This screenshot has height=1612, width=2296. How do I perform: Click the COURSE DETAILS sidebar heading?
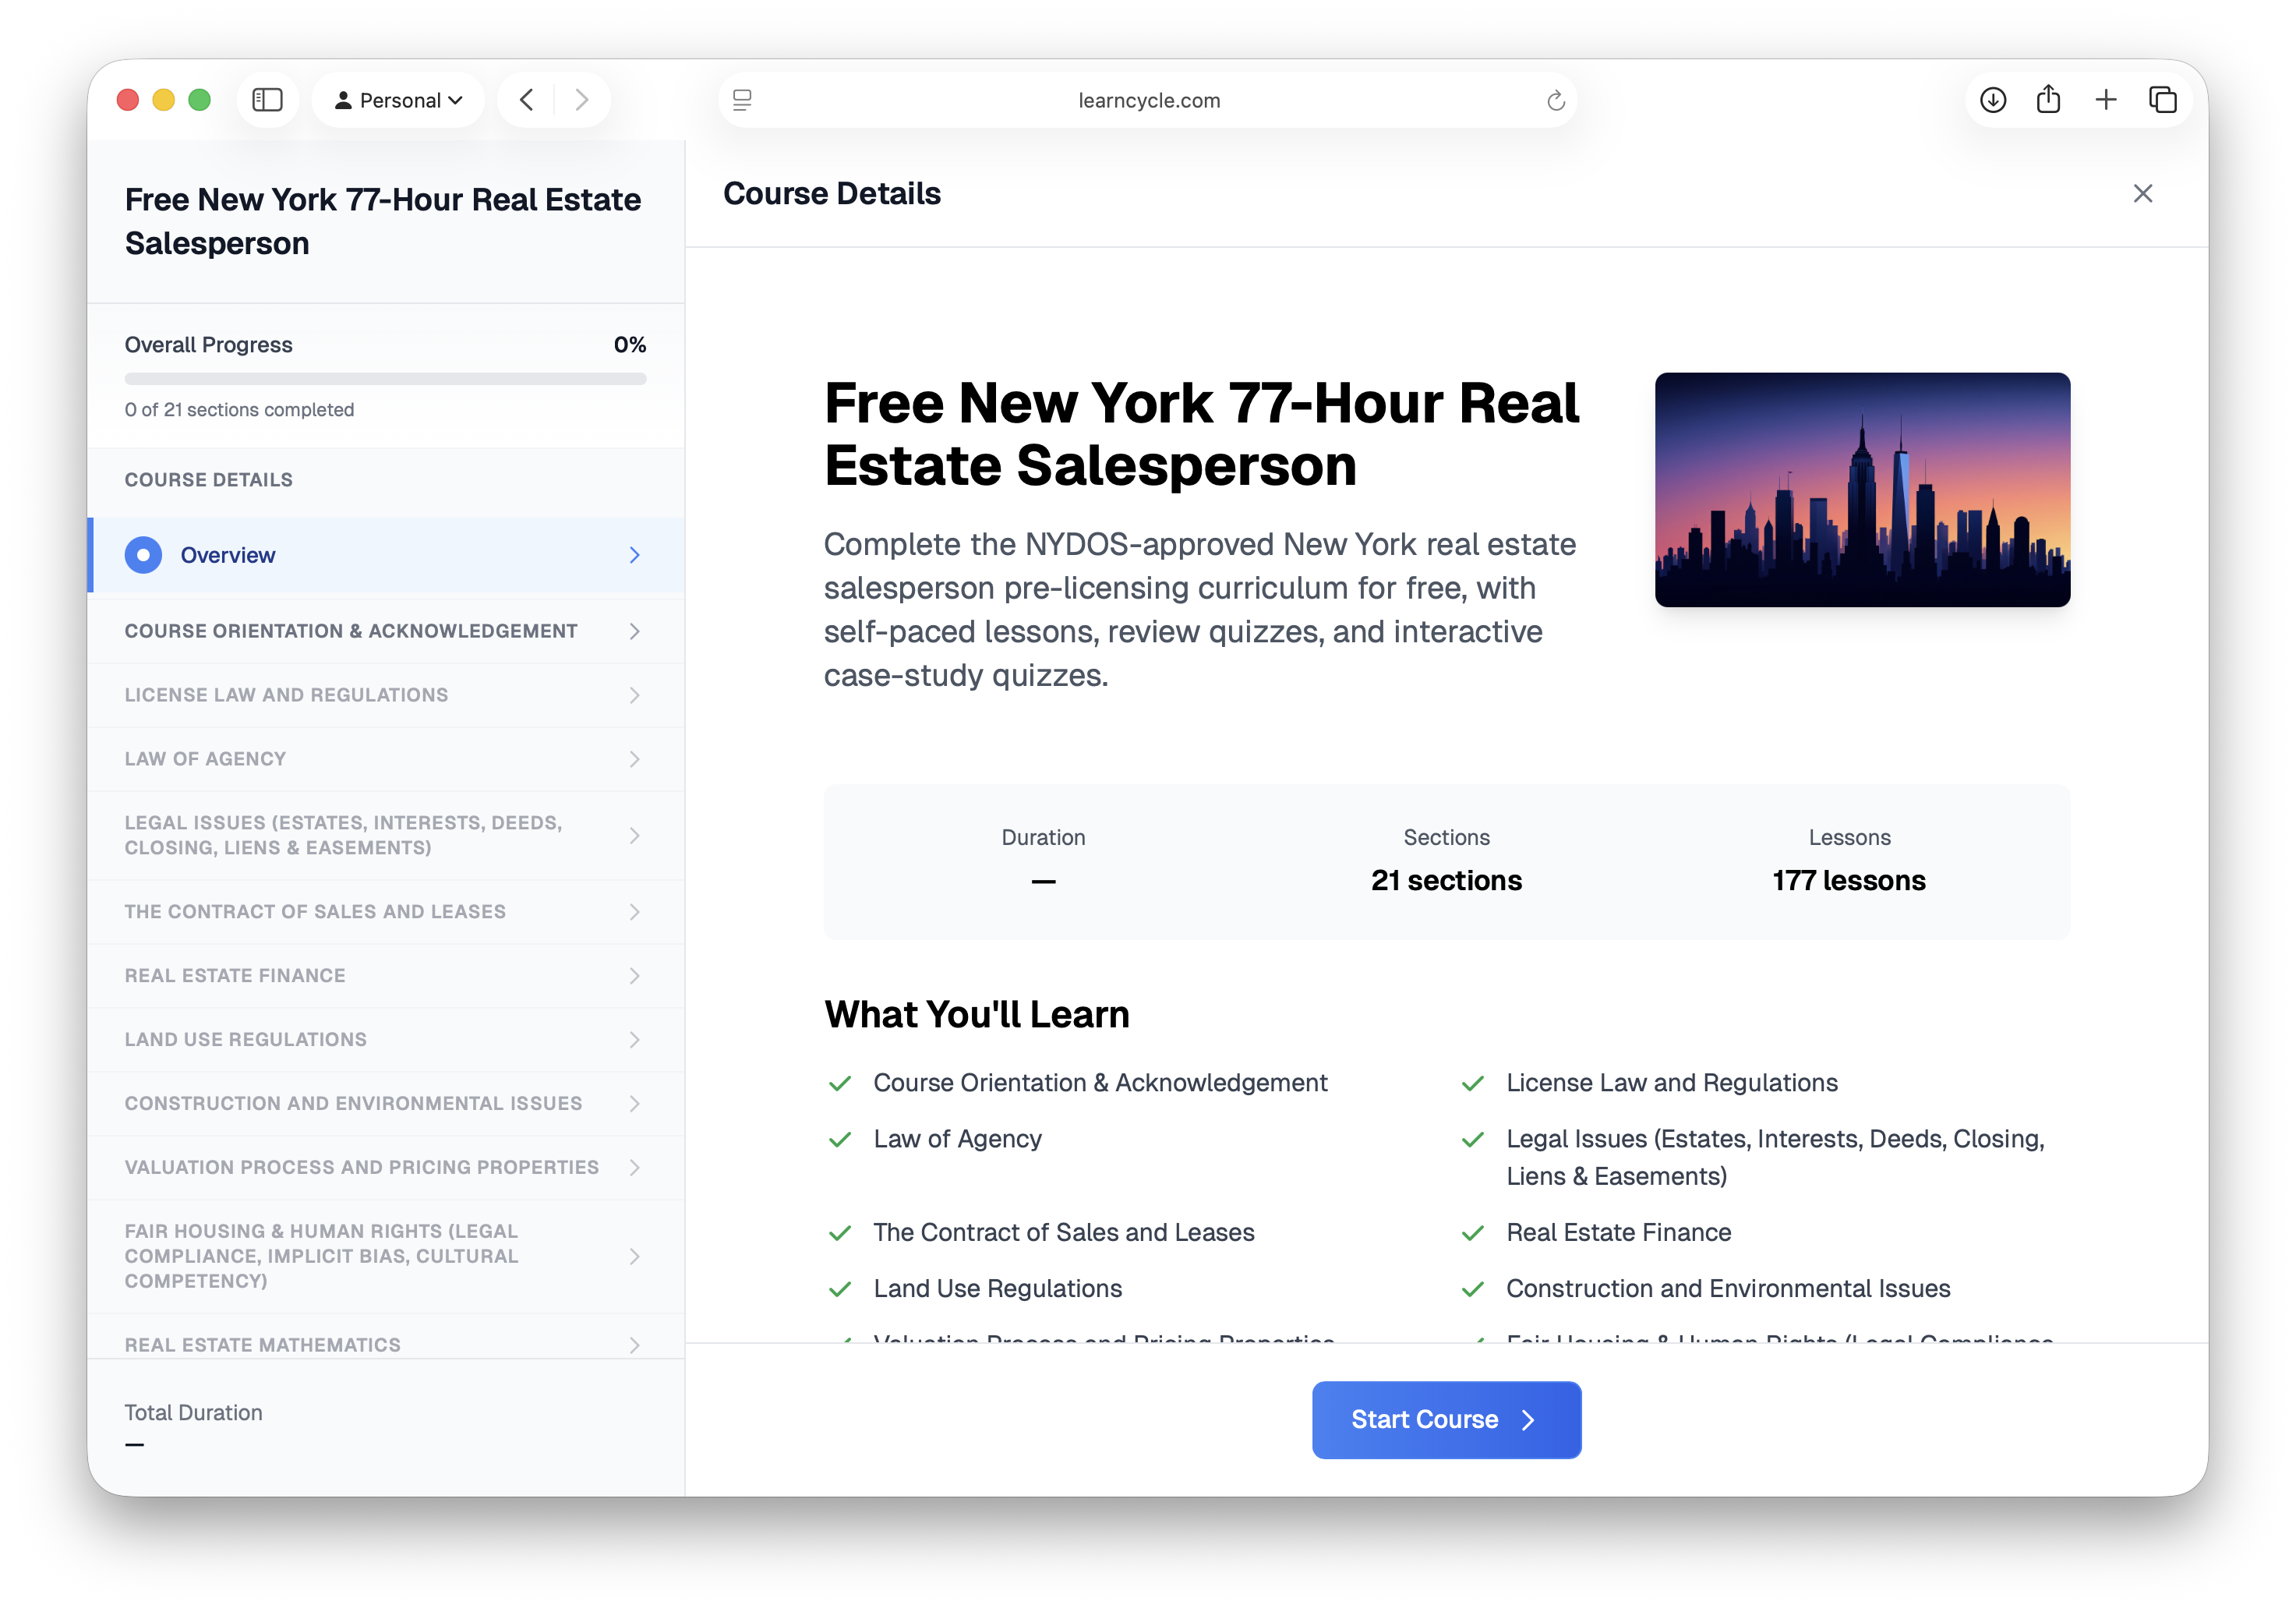208,479
